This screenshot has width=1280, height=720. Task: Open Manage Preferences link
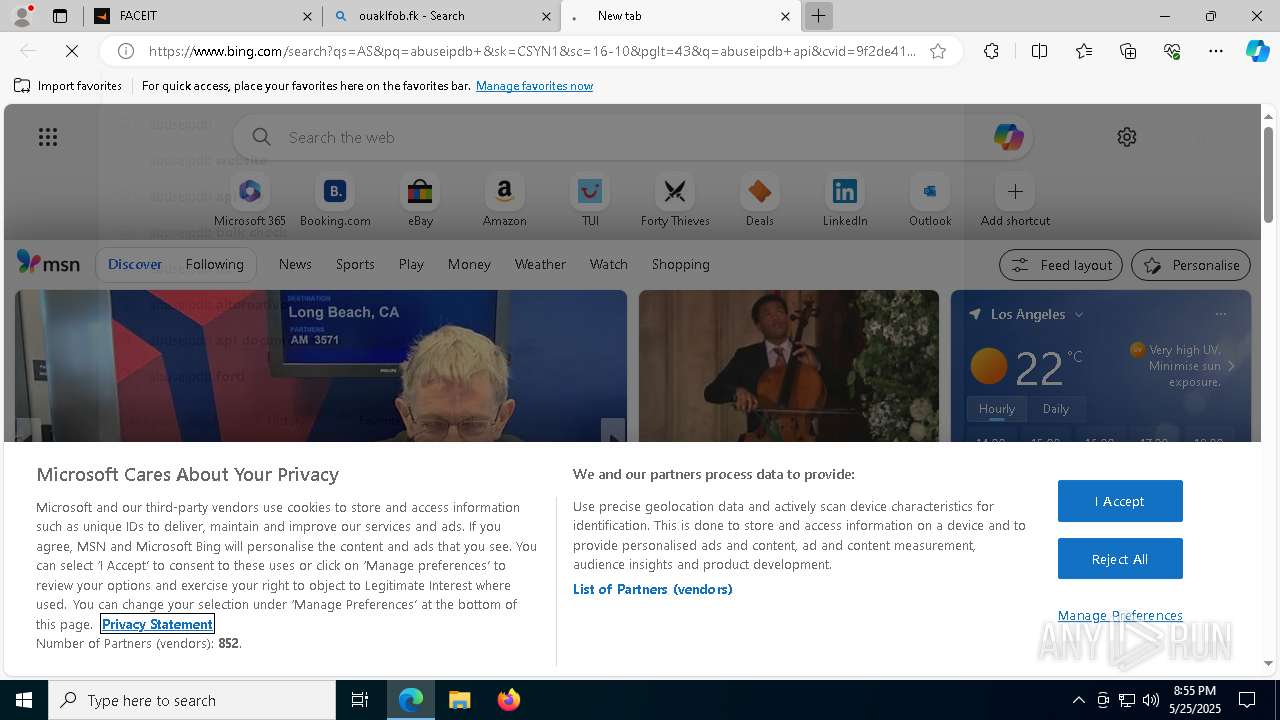(x=1120, y=615)
